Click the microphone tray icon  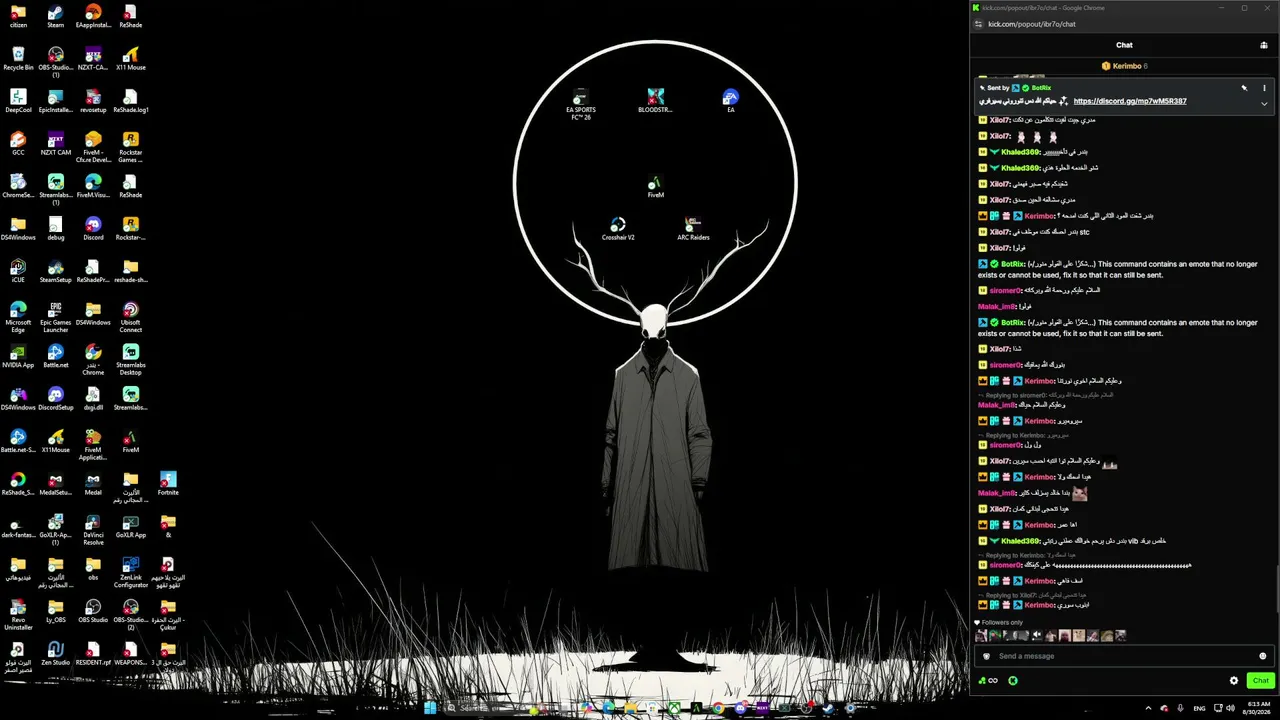[1181, 708]
